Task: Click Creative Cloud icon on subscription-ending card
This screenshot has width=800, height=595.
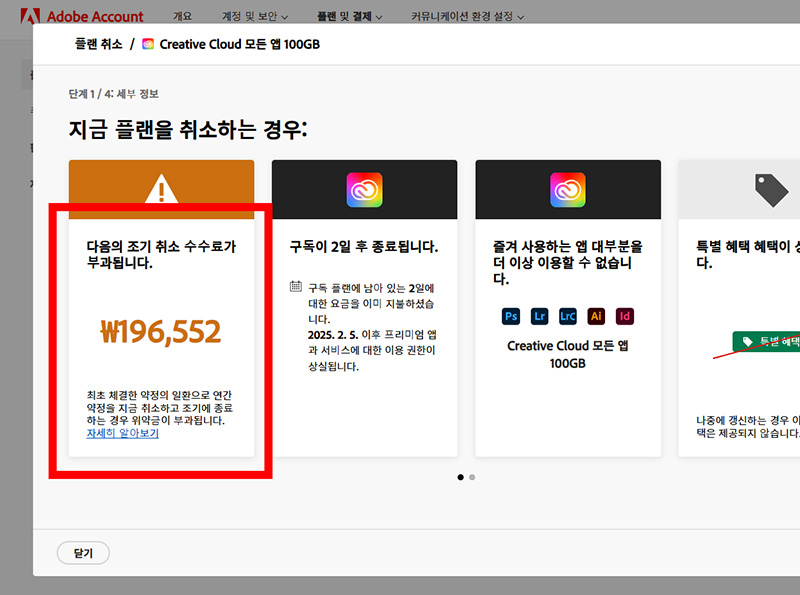Action: pyautogui.click(x=364, y=190)
